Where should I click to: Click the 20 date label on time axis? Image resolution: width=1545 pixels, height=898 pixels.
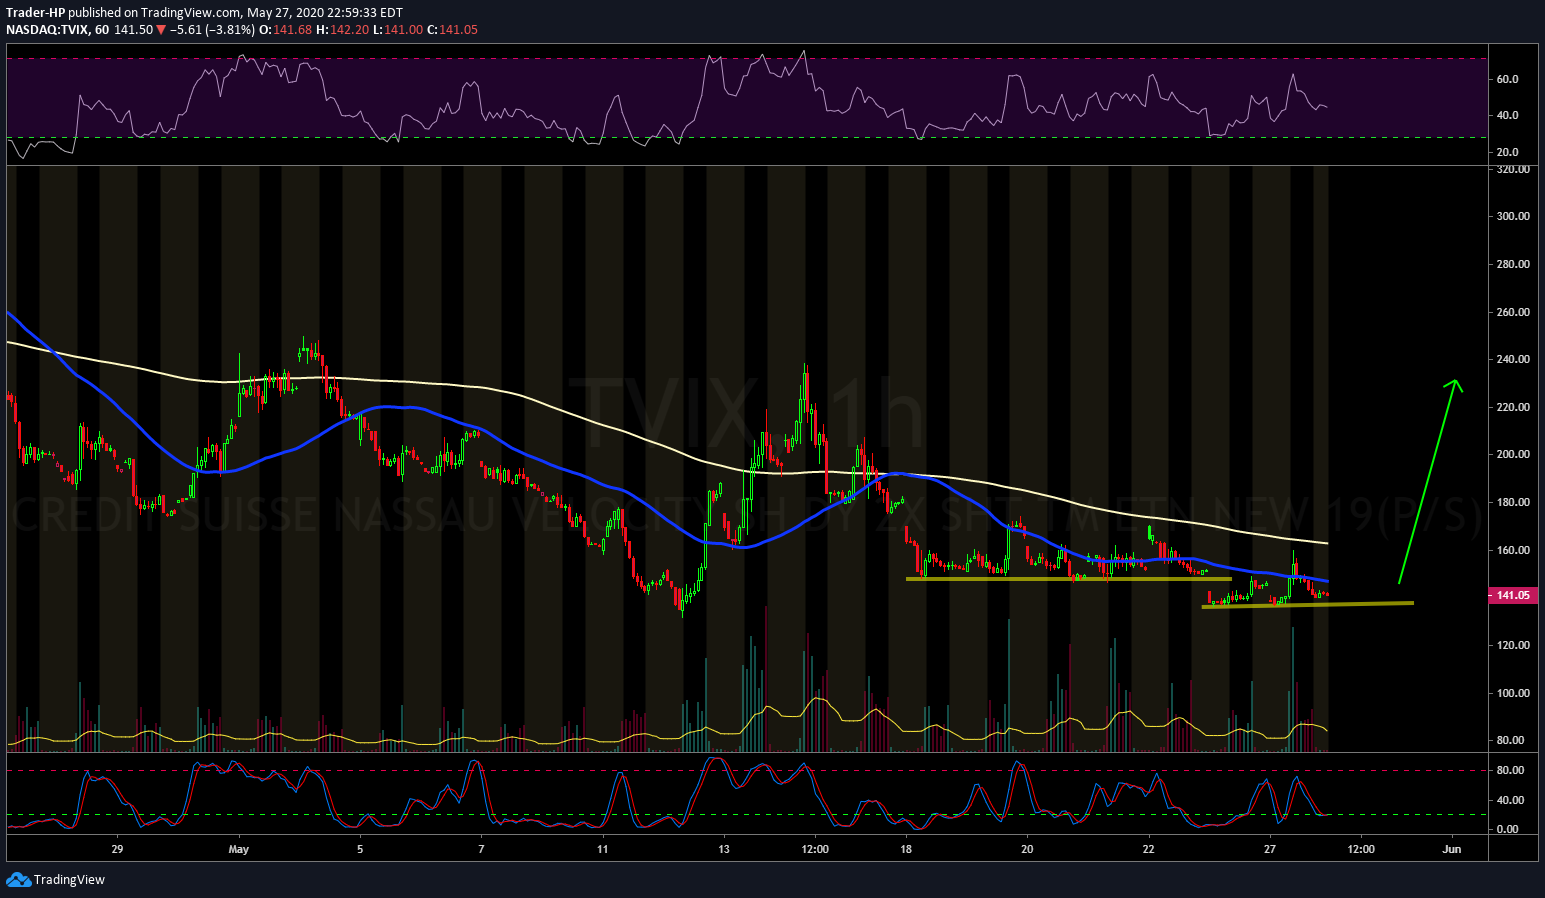pyautogui.click(x=1027, y=849)
